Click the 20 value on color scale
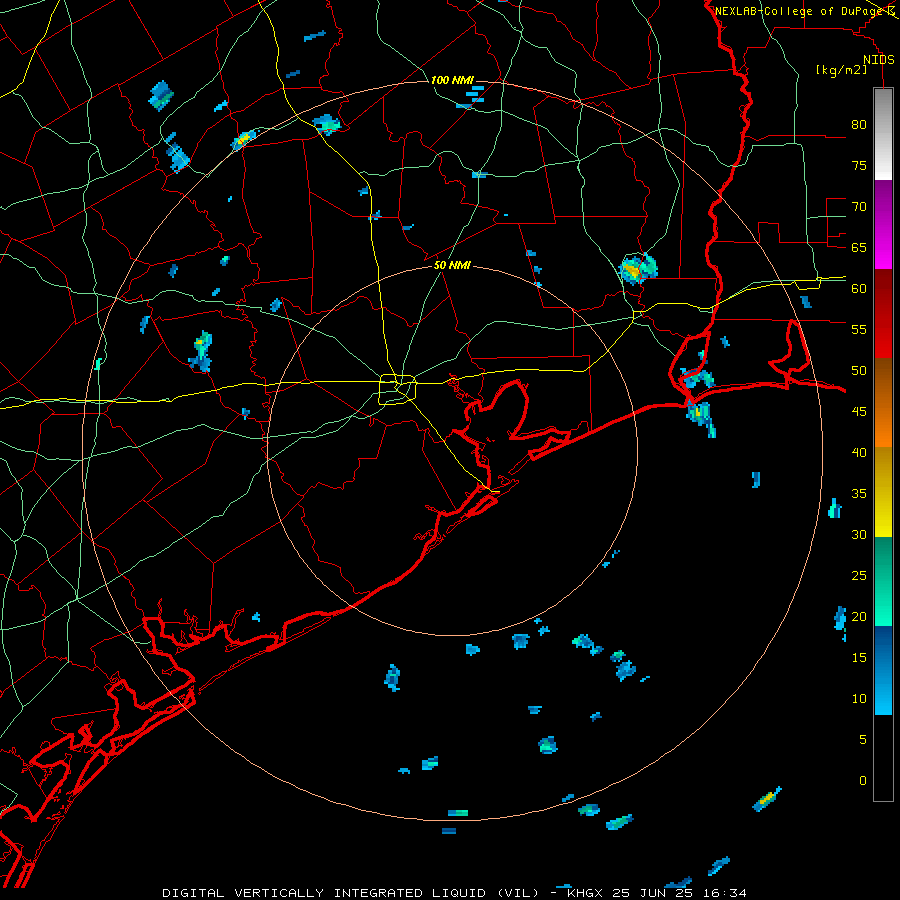Image resolution: width=900 pixels, height=900 pixels. pos(859,616)
